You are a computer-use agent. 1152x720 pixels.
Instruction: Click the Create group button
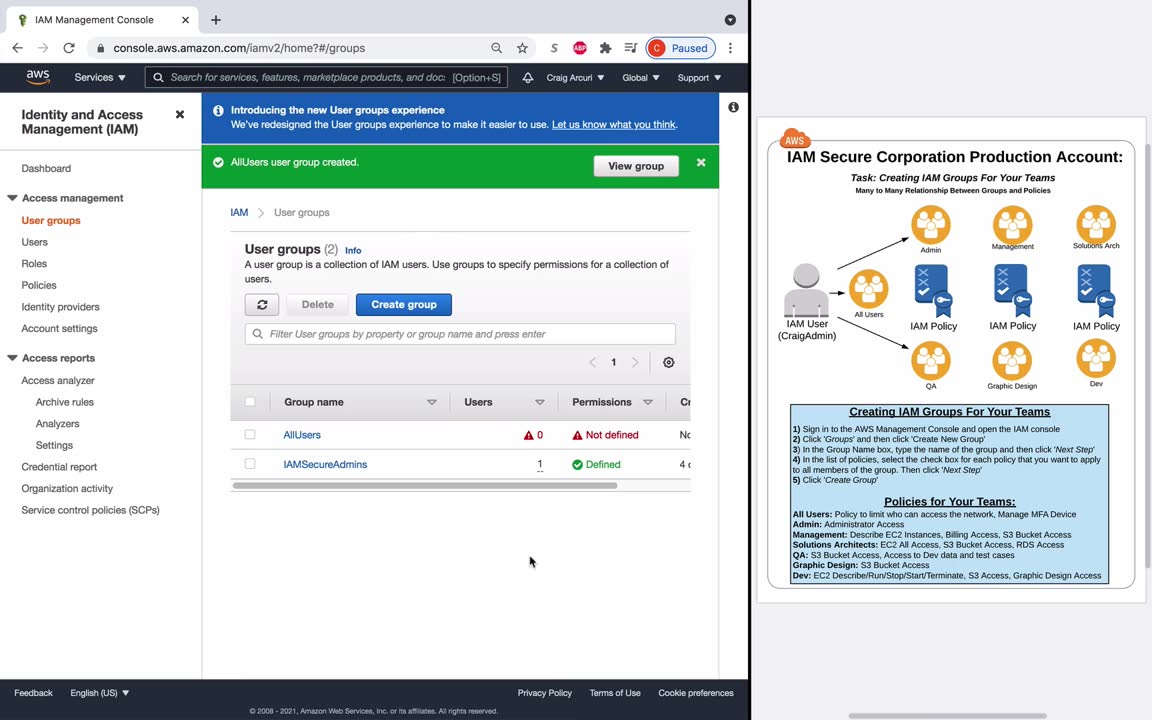403,304
